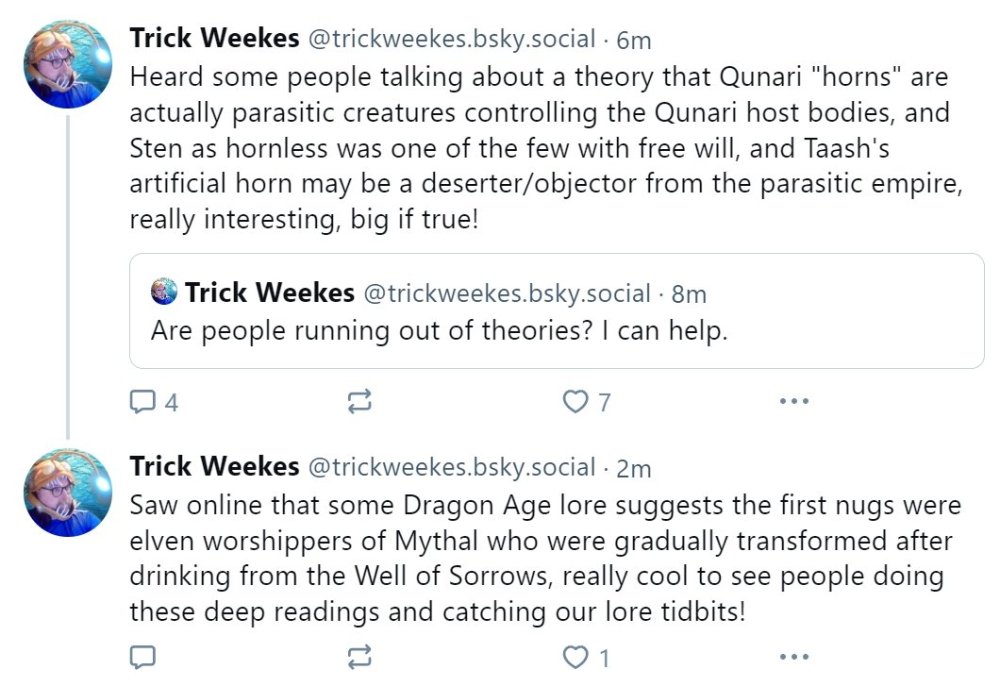This screenshot has height=686, width=1000.
Task: Click small avatar in quoted post
Action: [163, 293]
